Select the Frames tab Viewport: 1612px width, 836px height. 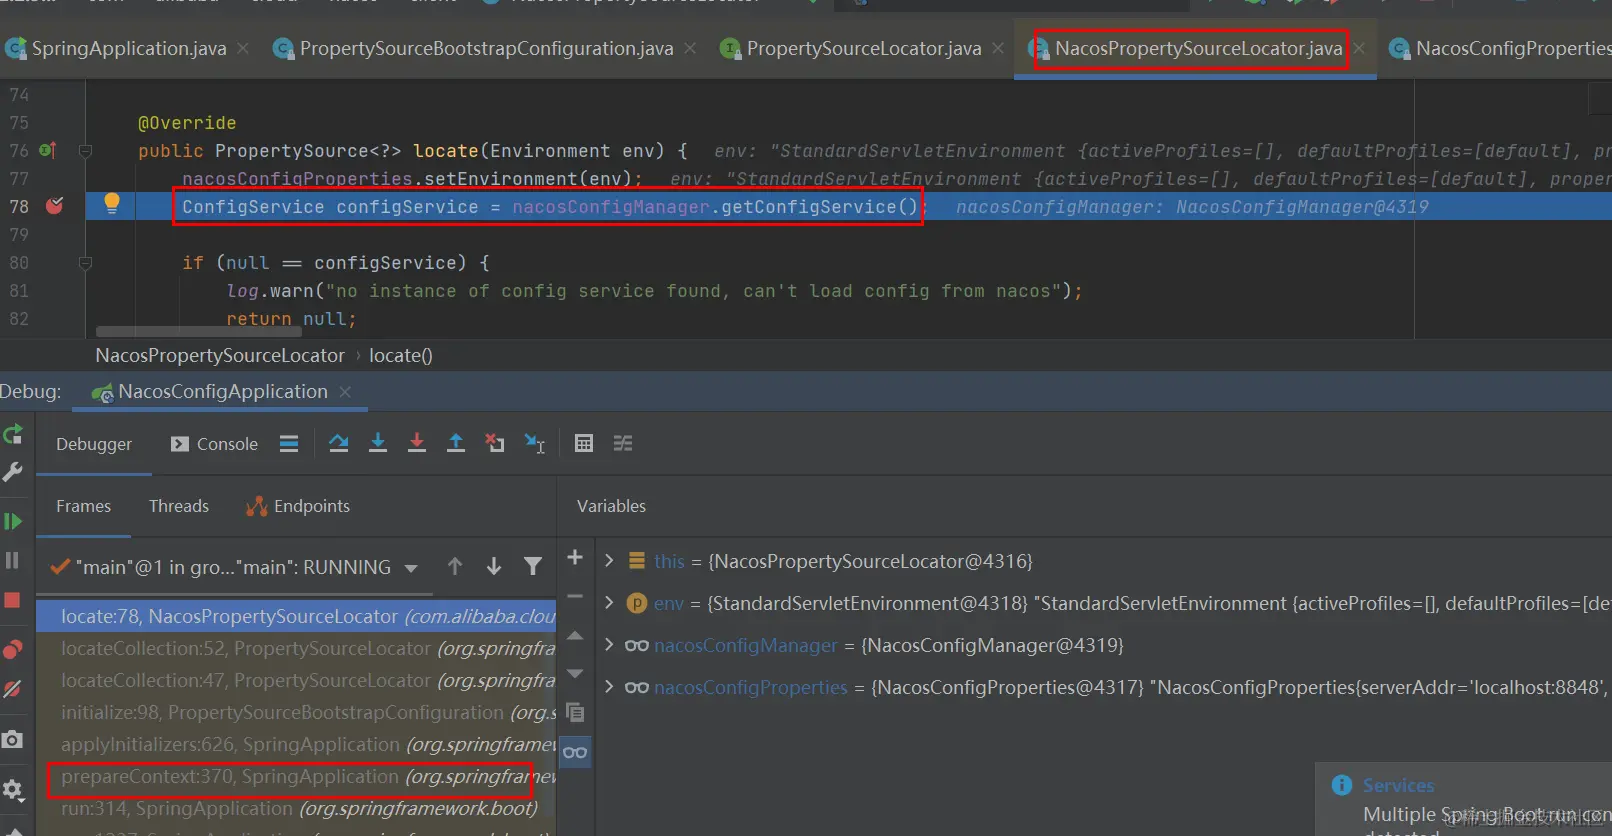83,506
